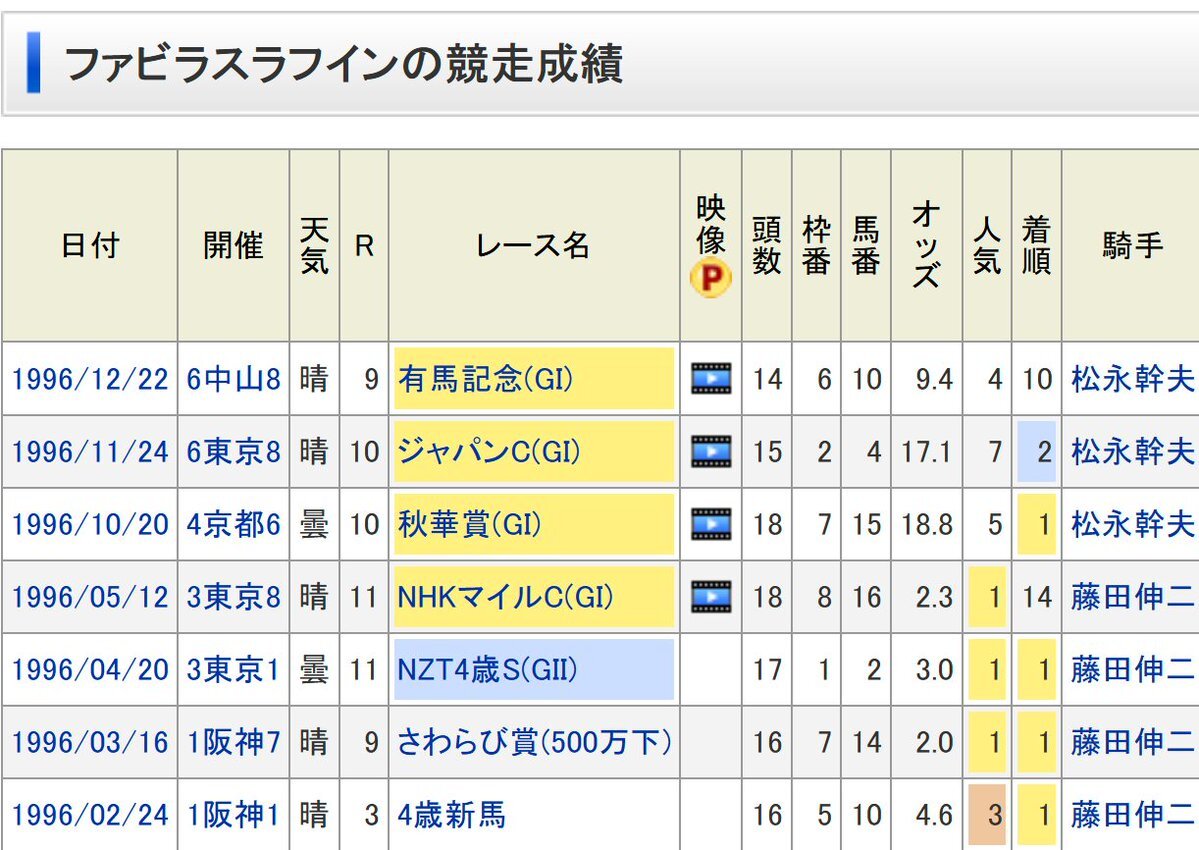
Task: Open the 6中山8 meeting link
Action: click(233, 379)
